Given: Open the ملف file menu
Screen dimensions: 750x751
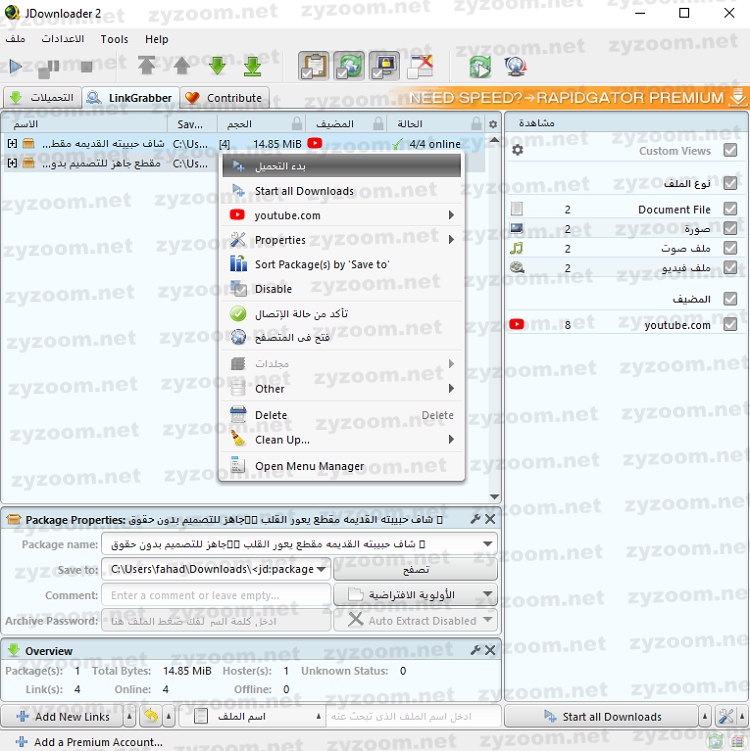Looking at the screenshot, I should coord(15,39).
